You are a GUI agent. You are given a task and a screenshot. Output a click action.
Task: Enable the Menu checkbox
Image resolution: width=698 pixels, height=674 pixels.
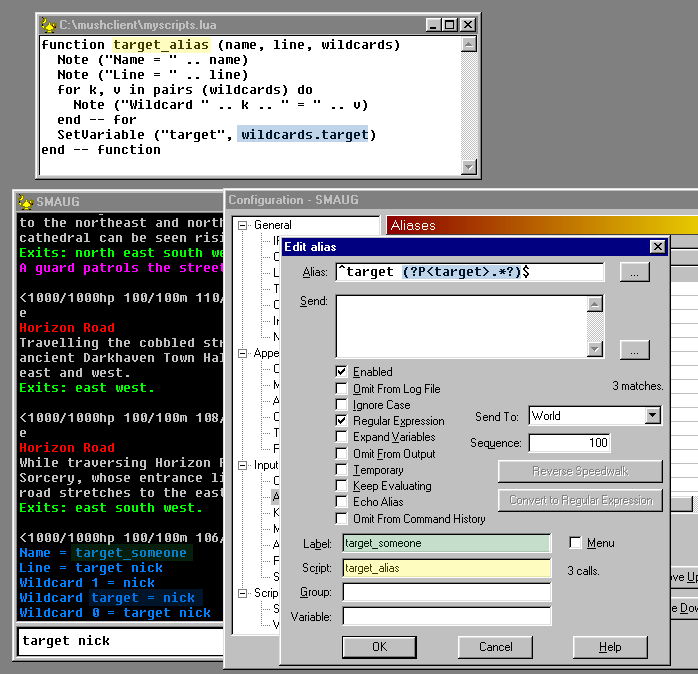tap(575, 543)
